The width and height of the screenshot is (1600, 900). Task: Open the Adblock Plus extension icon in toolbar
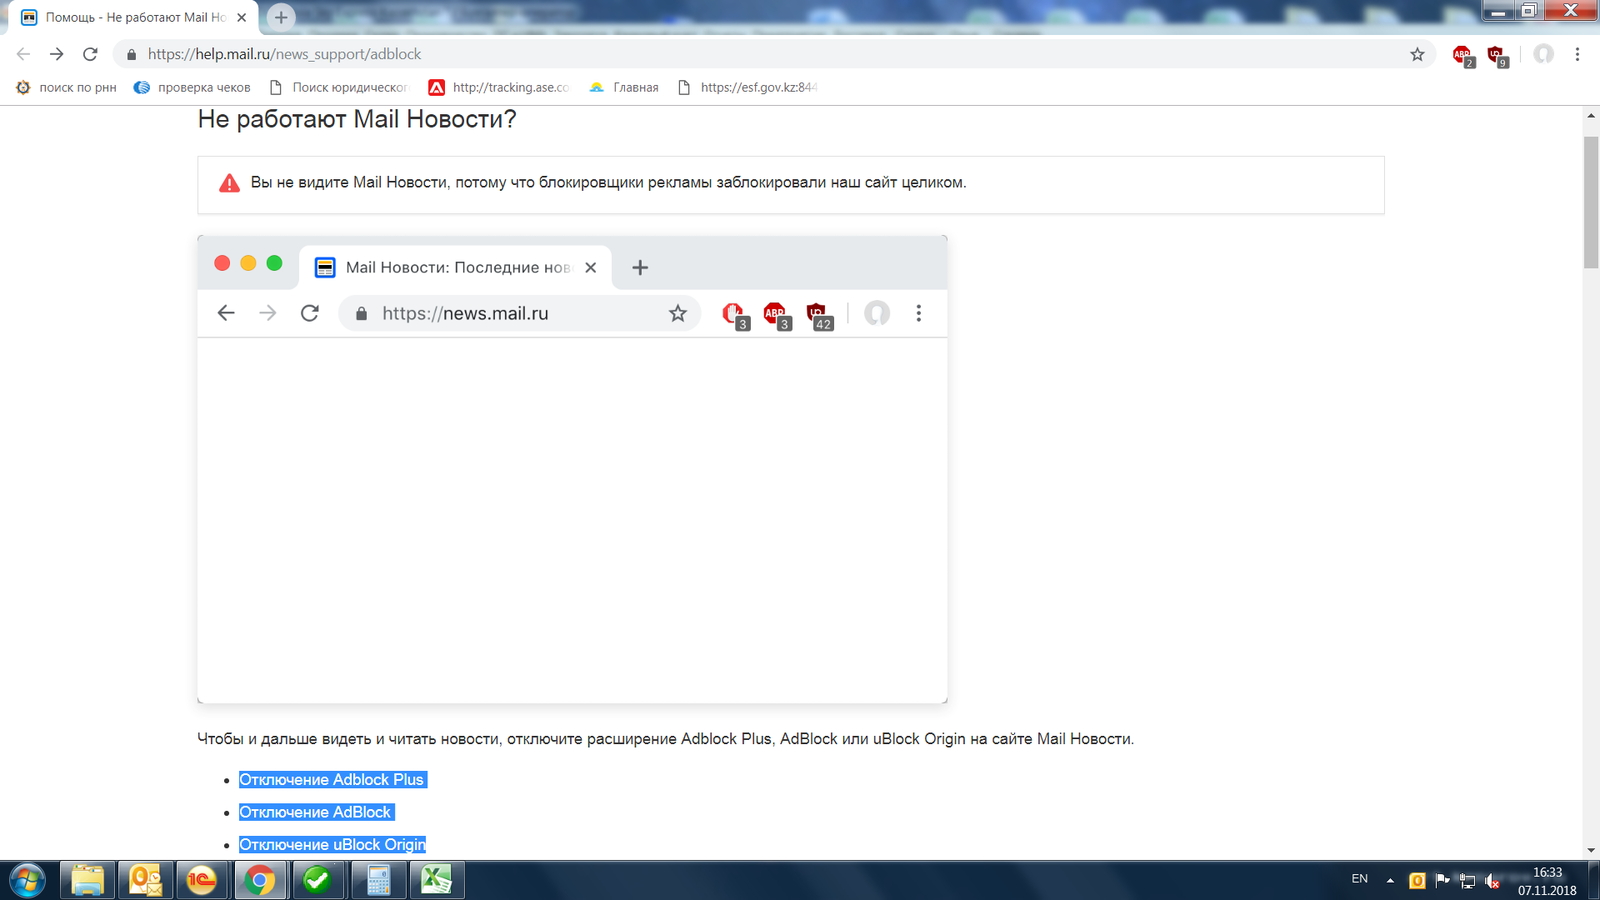[1463, 55]
